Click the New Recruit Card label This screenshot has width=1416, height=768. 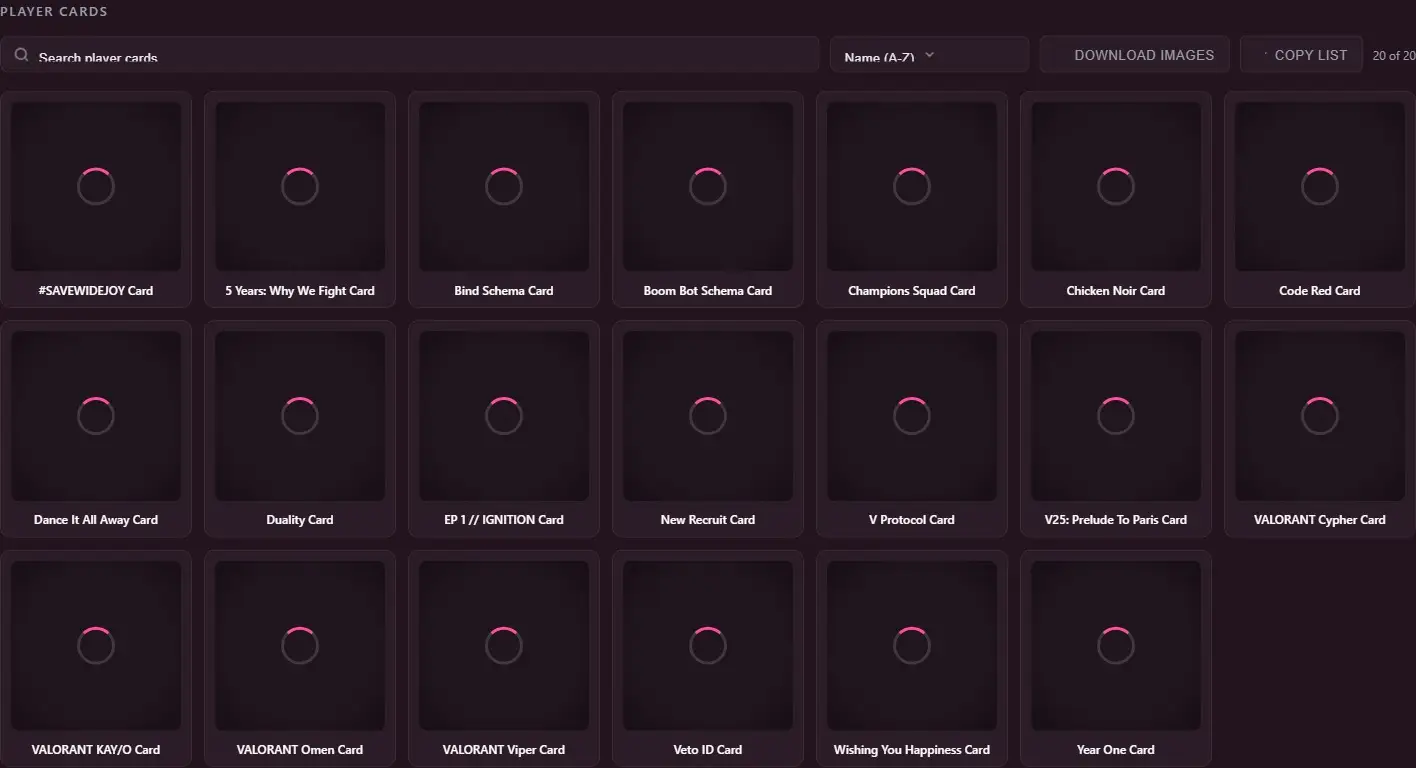(x=708, y=520)
